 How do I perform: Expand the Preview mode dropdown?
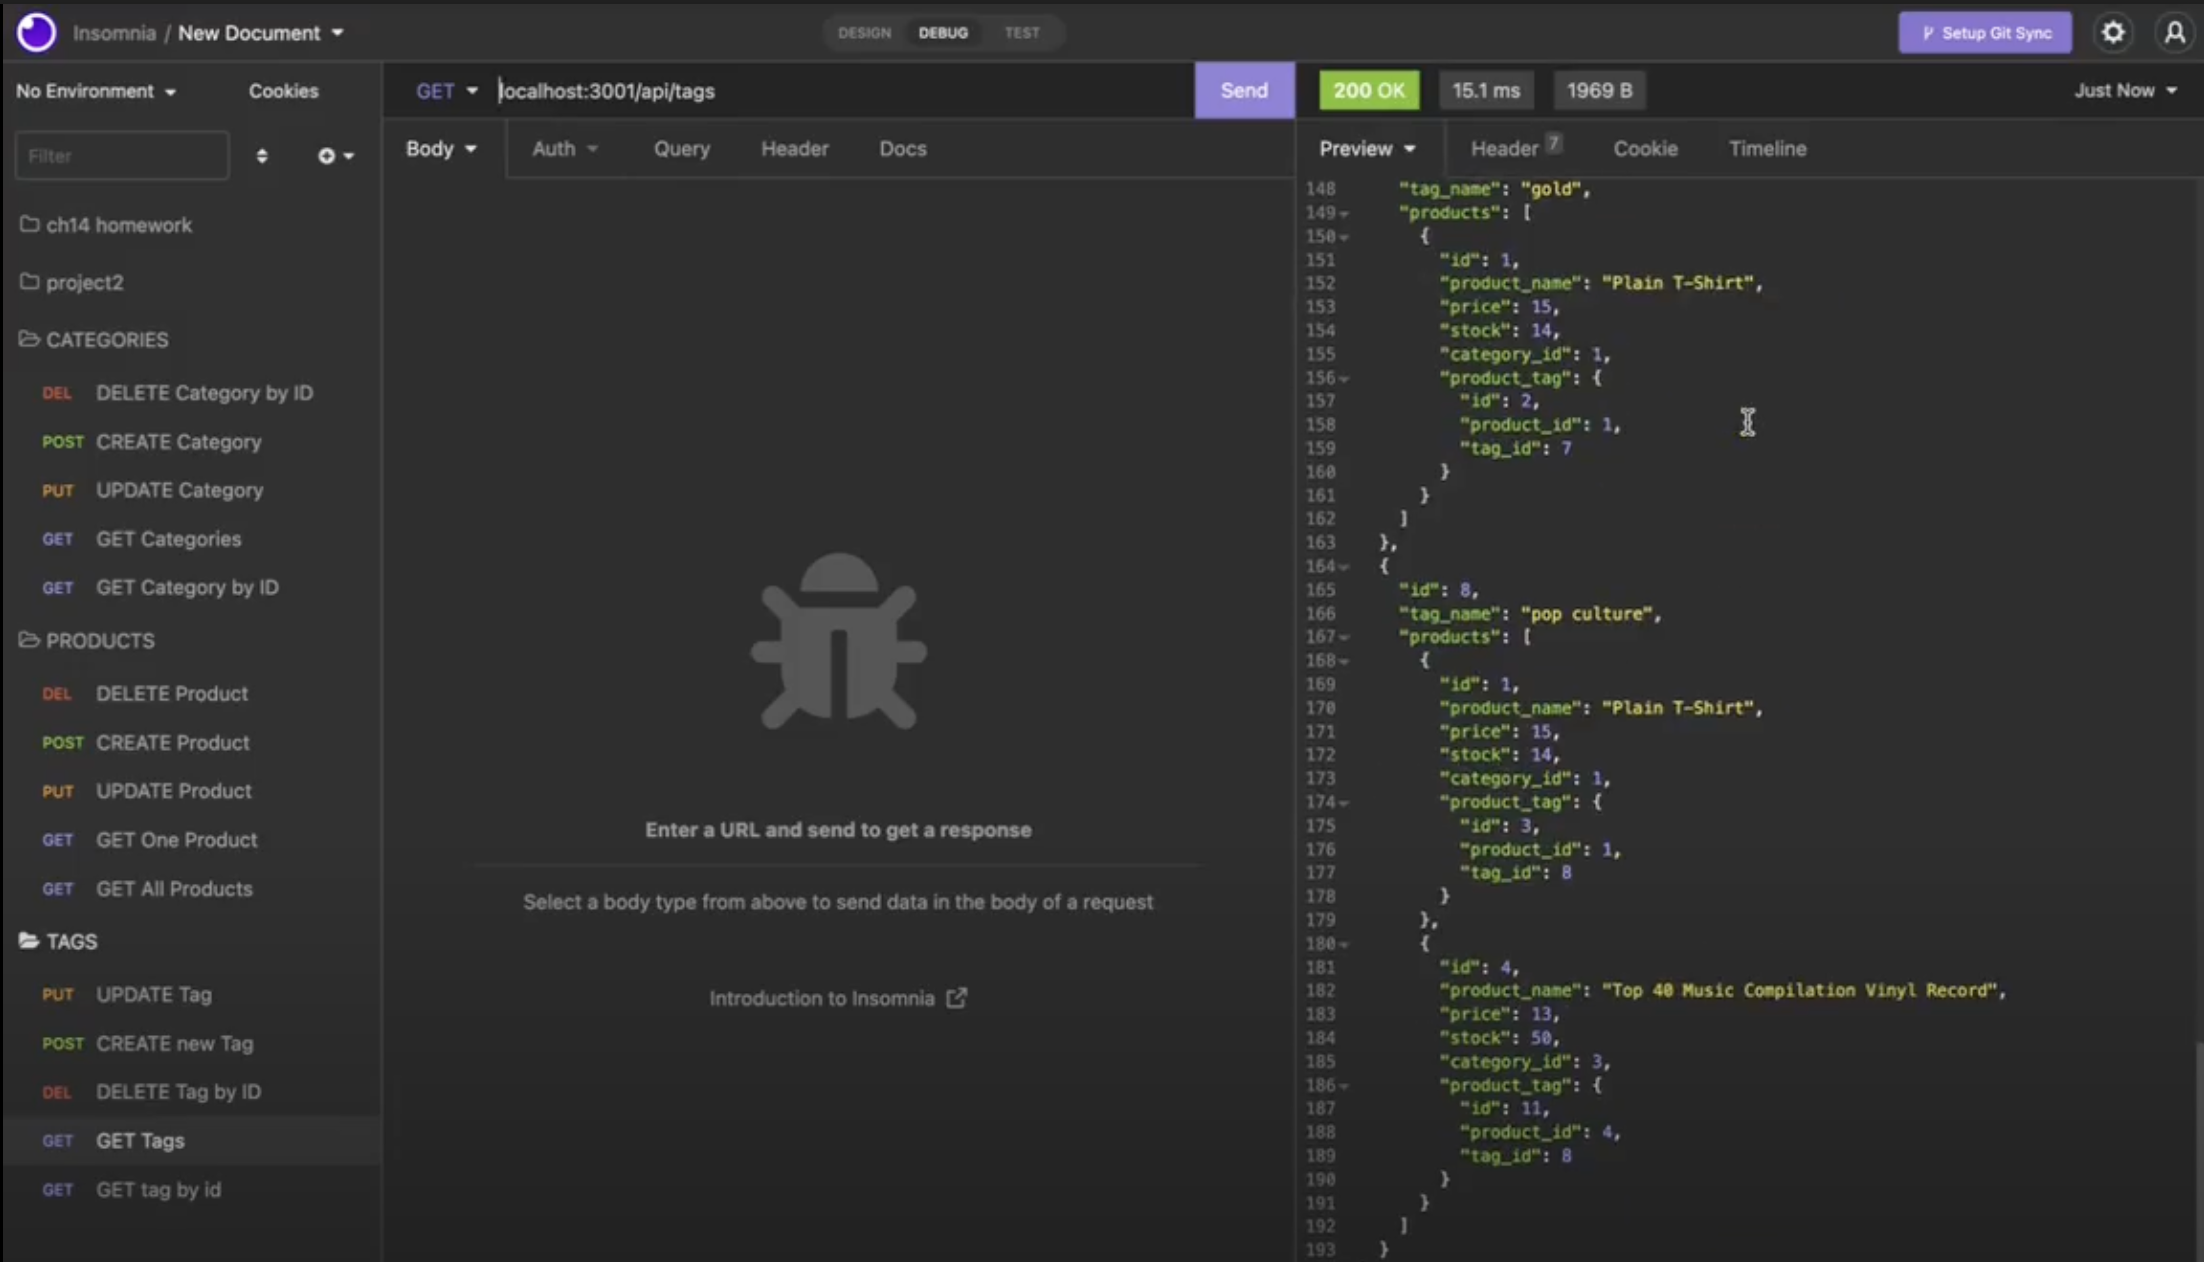click(1367, 149)
